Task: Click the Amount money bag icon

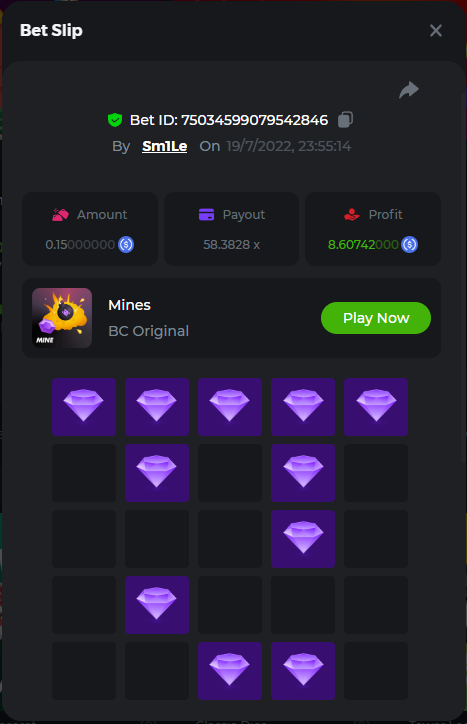Action: [61, 215]
